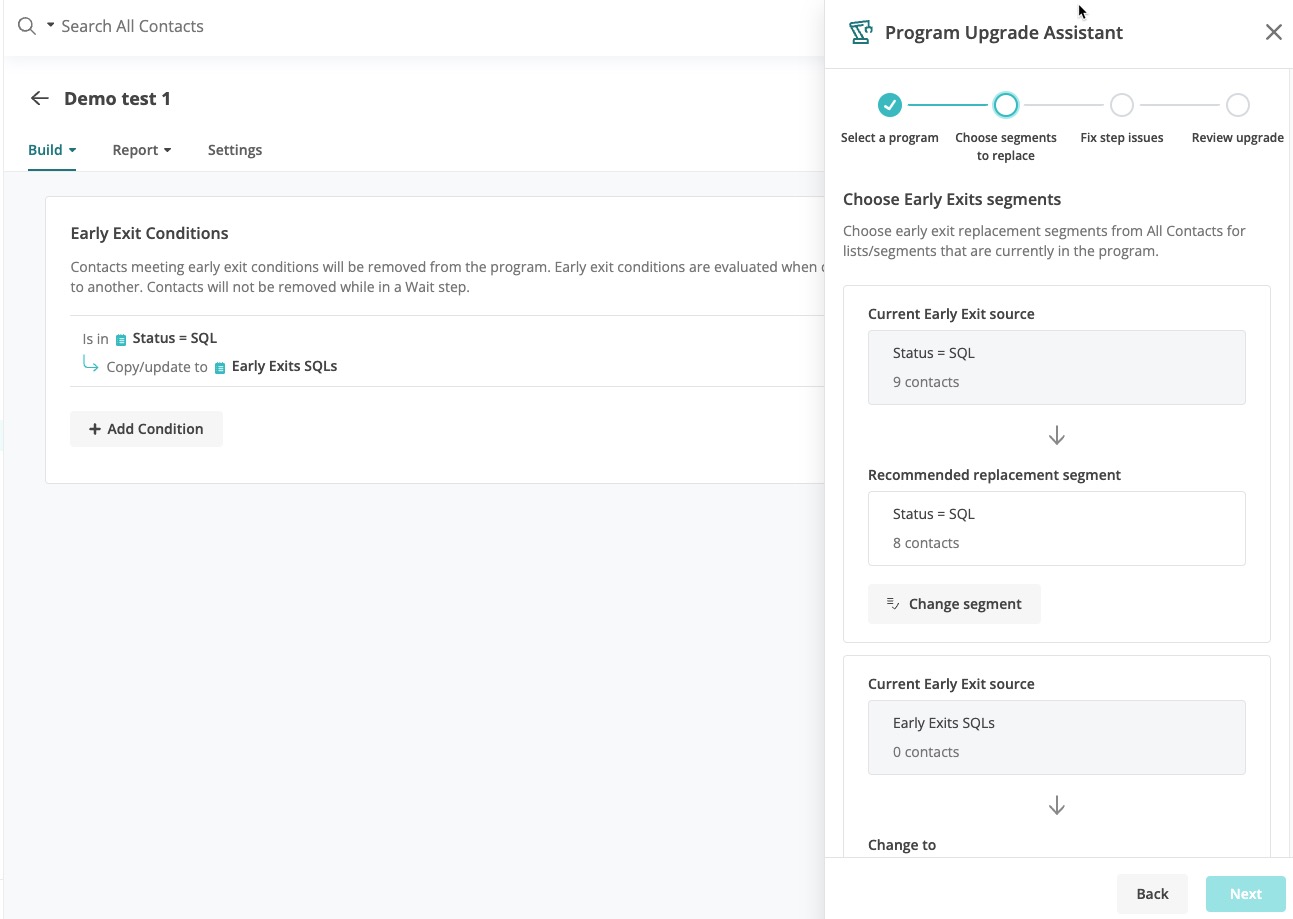Click the Change segment button
This screenshot has width=1293, height=919.
pos(954,604)
